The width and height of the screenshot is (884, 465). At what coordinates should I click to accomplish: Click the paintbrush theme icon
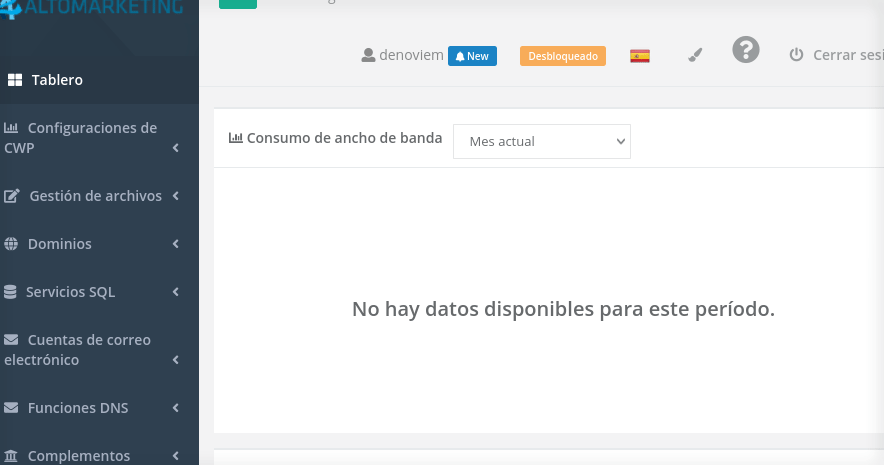click(x=695, y=55)
